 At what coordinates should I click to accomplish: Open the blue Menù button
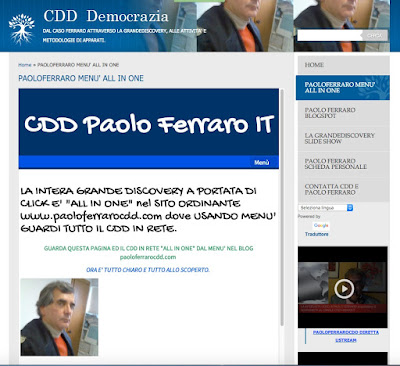click(261, 162)
